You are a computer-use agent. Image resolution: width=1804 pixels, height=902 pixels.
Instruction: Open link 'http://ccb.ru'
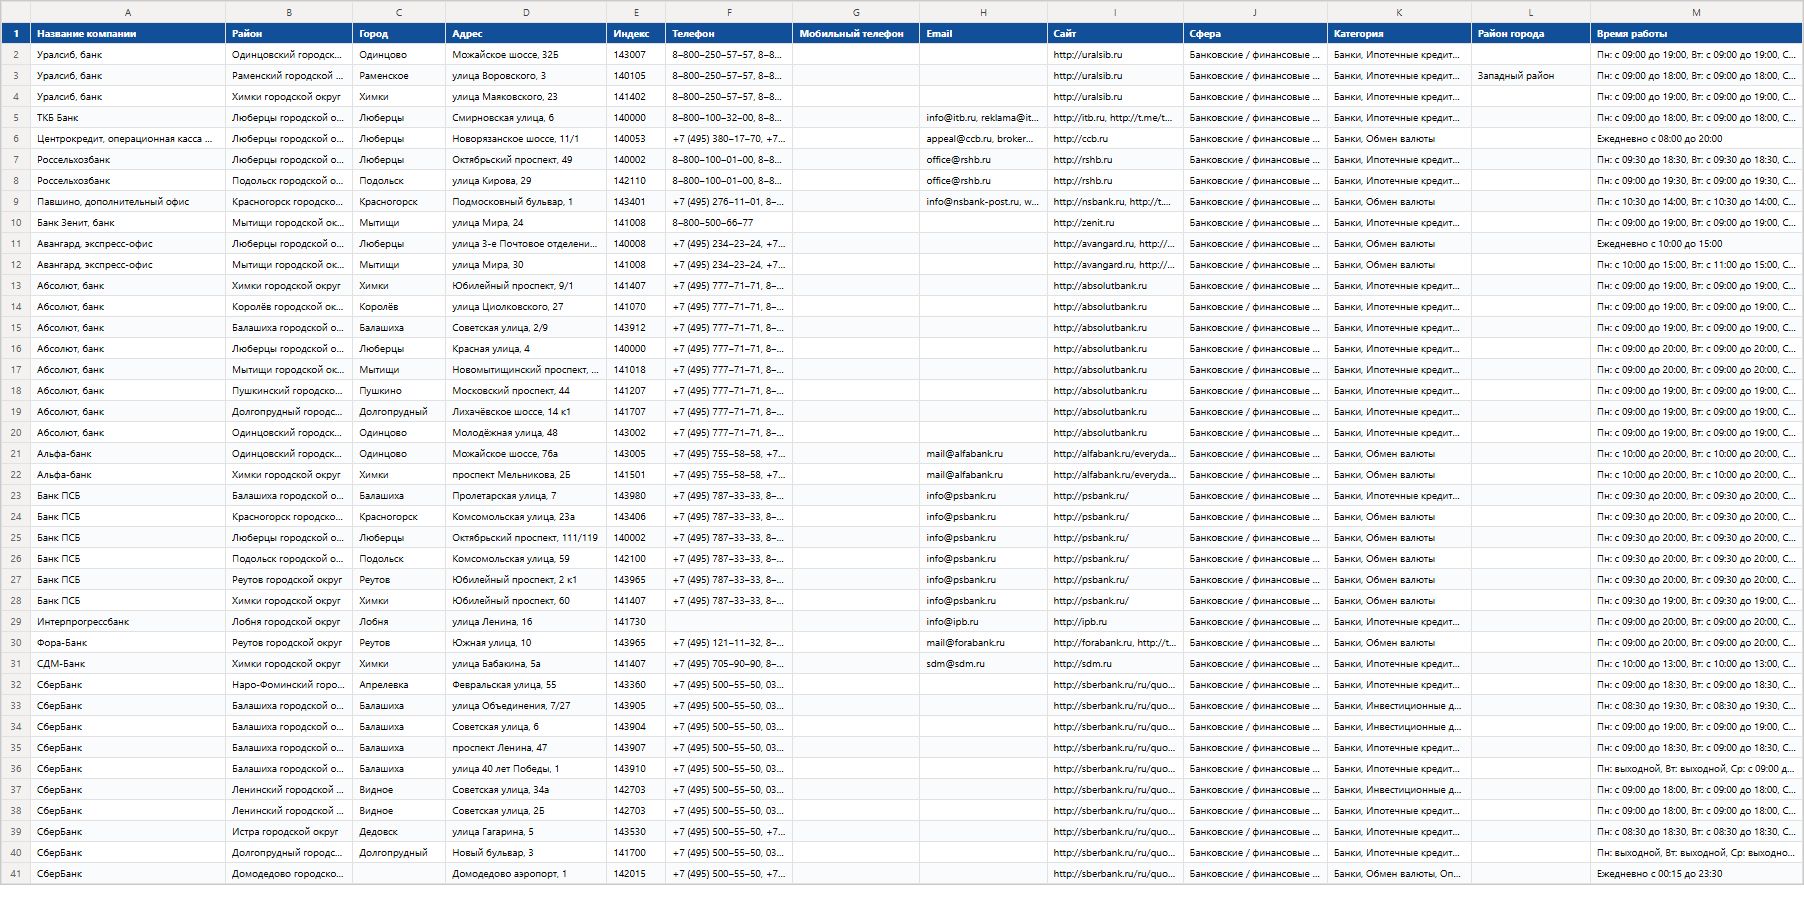pyautogui.click(x=1081, y=139)
